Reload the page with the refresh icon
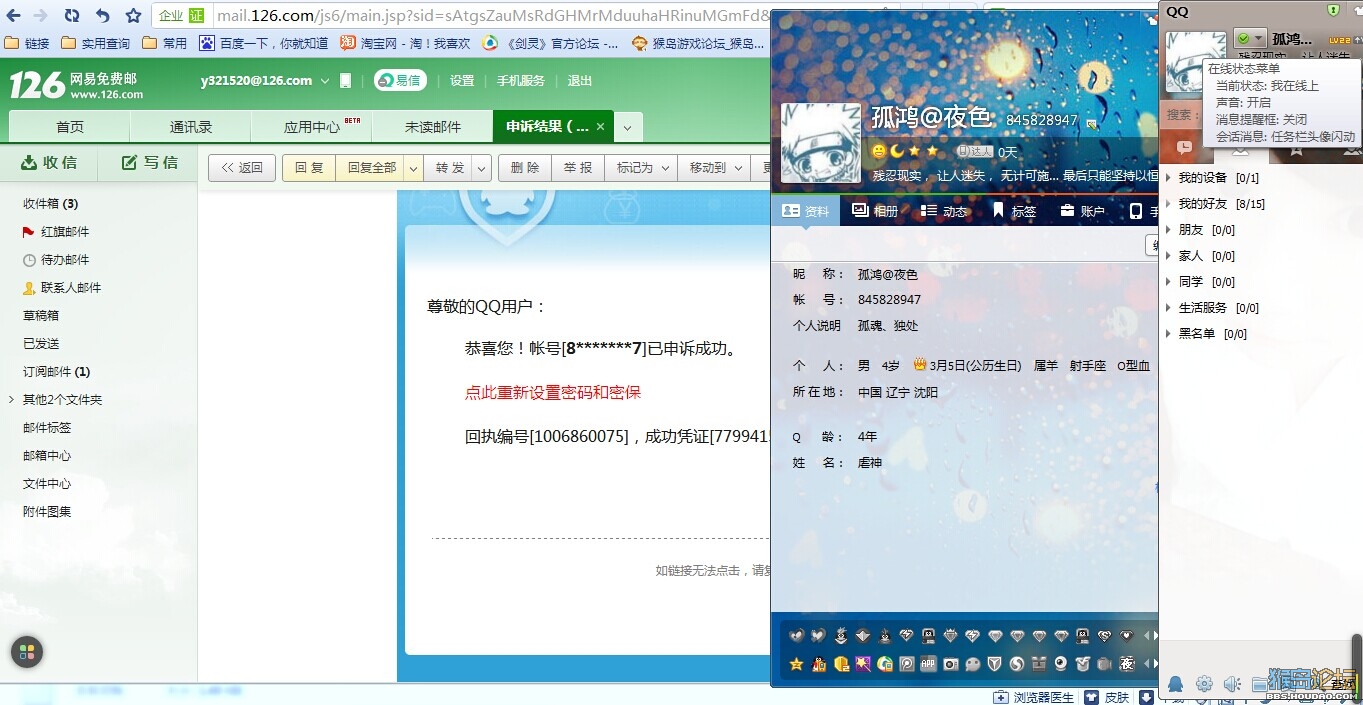Screen dimensions: 1363x705 pos(72,15)
